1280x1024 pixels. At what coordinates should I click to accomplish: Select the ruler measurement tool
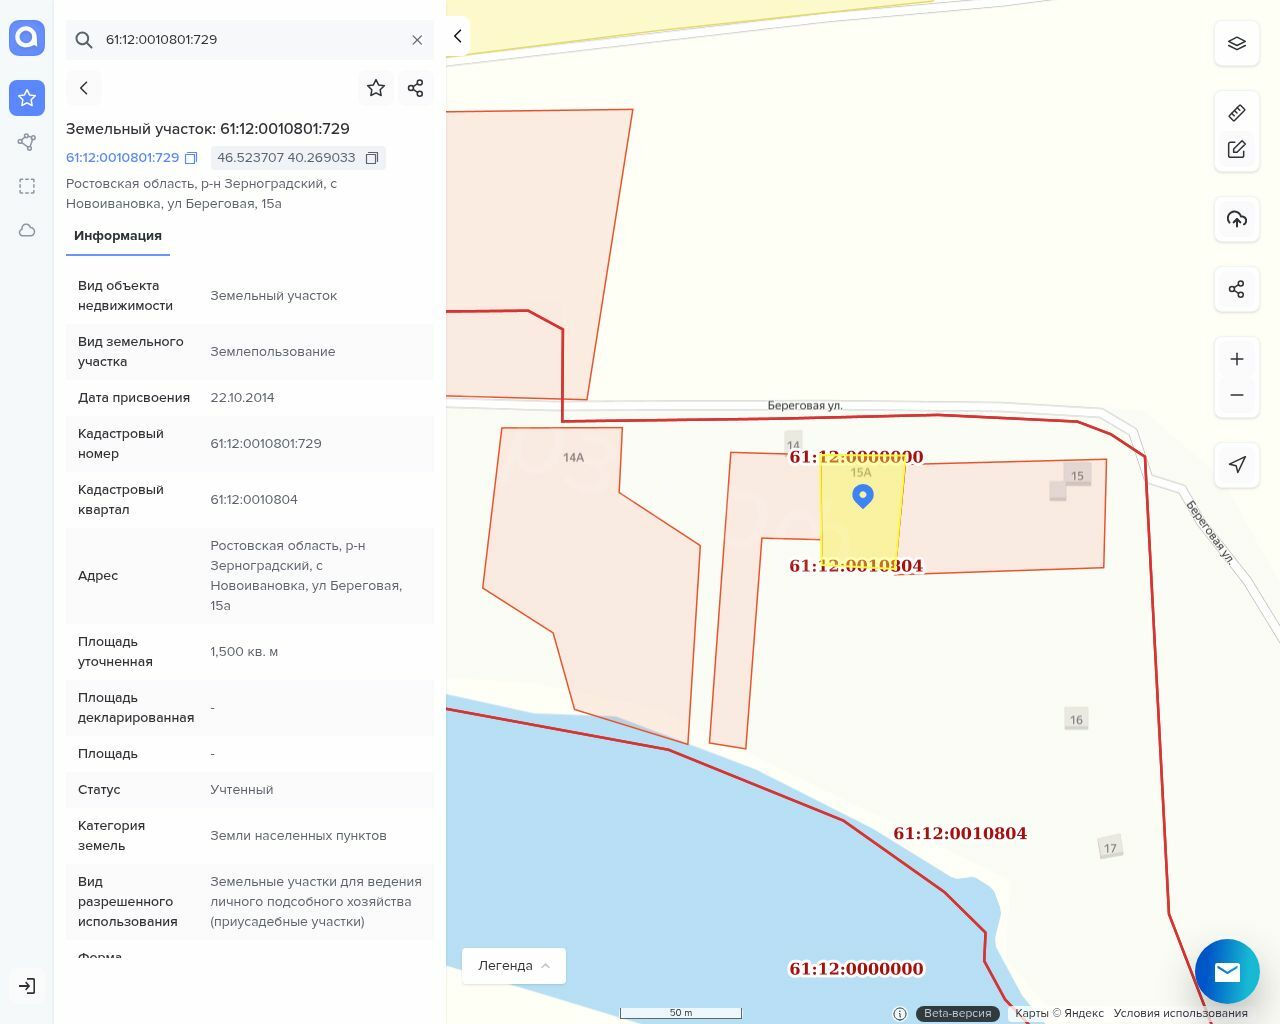point(1236,113)
